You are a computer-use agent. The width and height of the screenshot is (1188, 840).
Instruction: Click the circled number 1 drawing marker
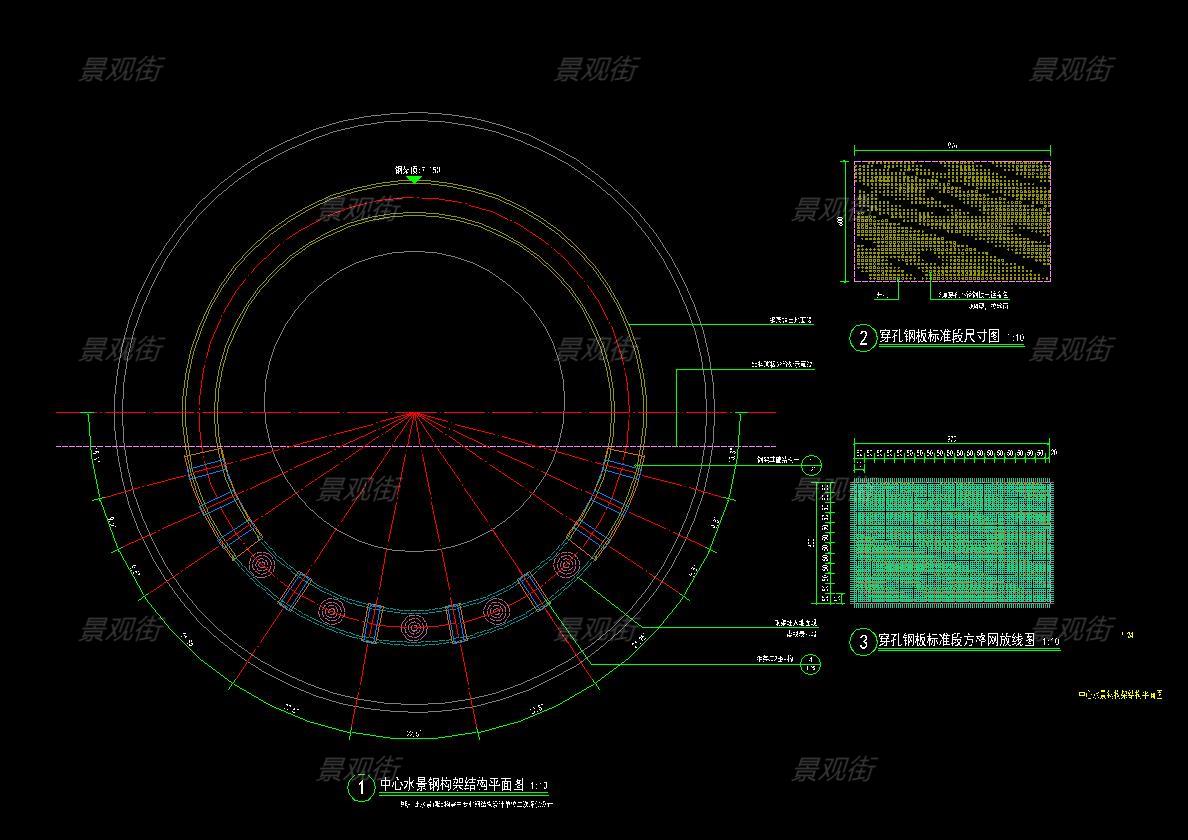coord(361,788)
